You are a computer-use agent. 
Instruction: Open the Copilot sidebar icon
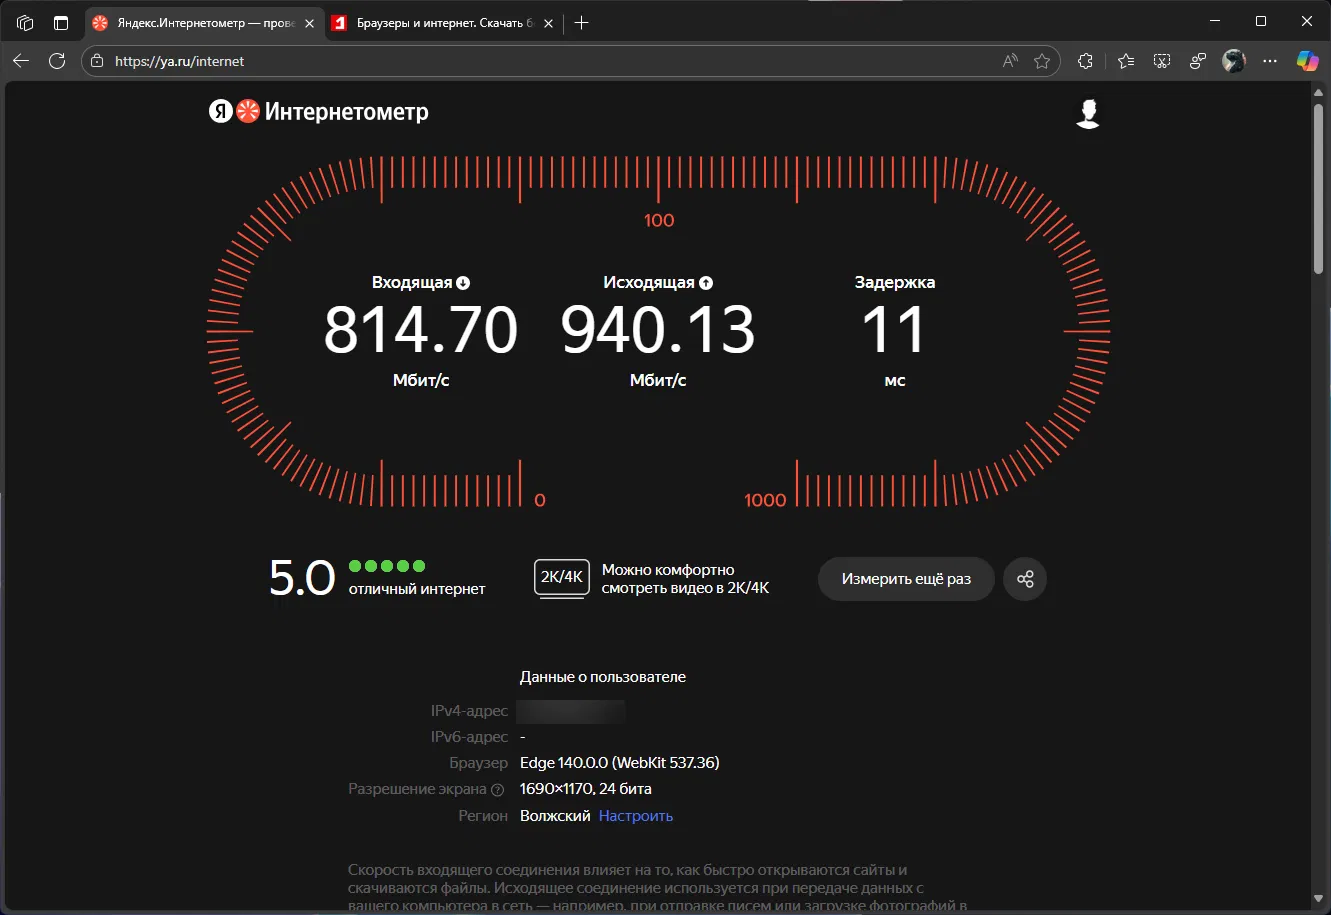(1307, 61)
